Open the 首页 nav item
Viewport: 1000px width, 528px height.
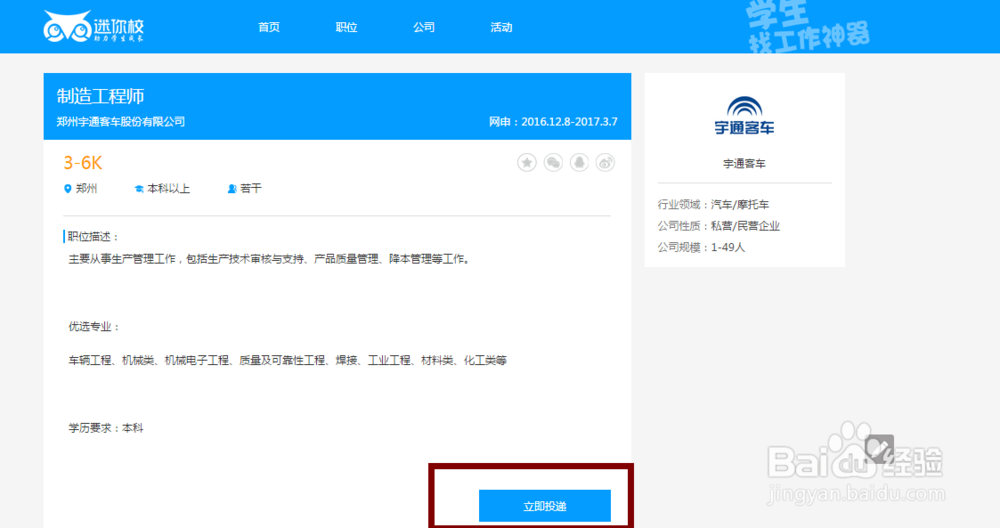(x=269, y=27)
